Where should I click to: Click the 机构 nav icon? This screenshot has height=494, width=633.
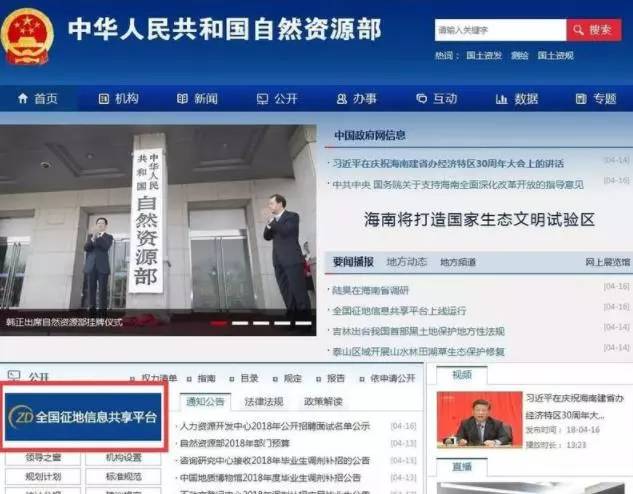pos(104,98)
